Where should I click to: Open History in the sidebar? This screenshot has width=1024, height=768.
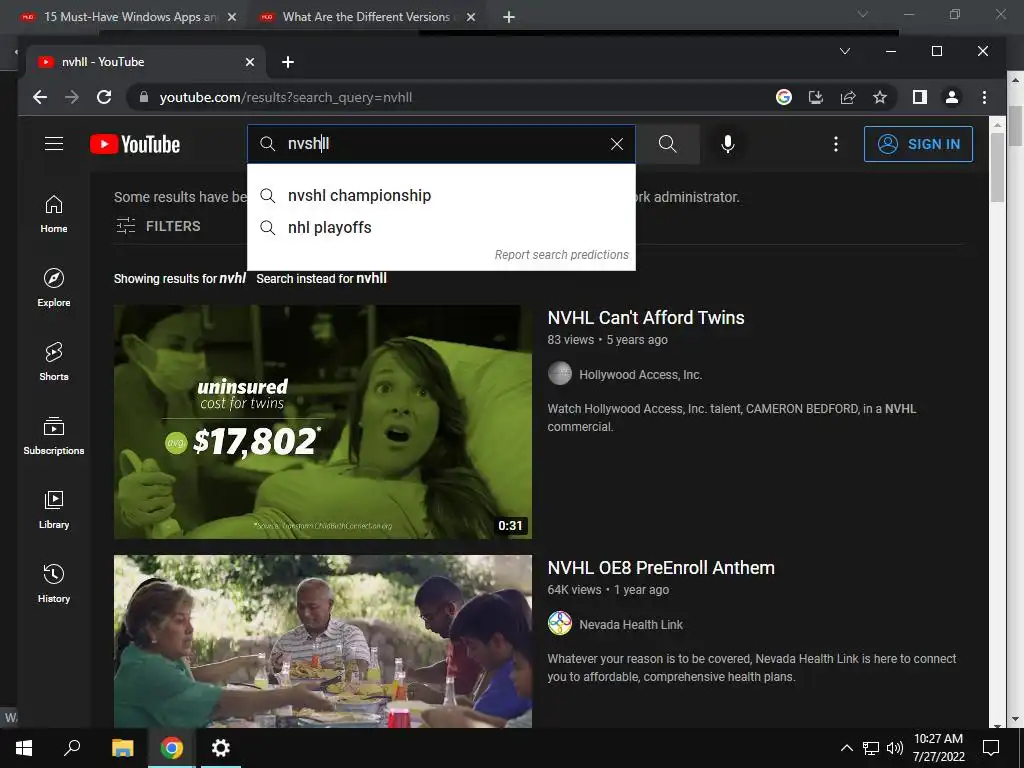54,584
